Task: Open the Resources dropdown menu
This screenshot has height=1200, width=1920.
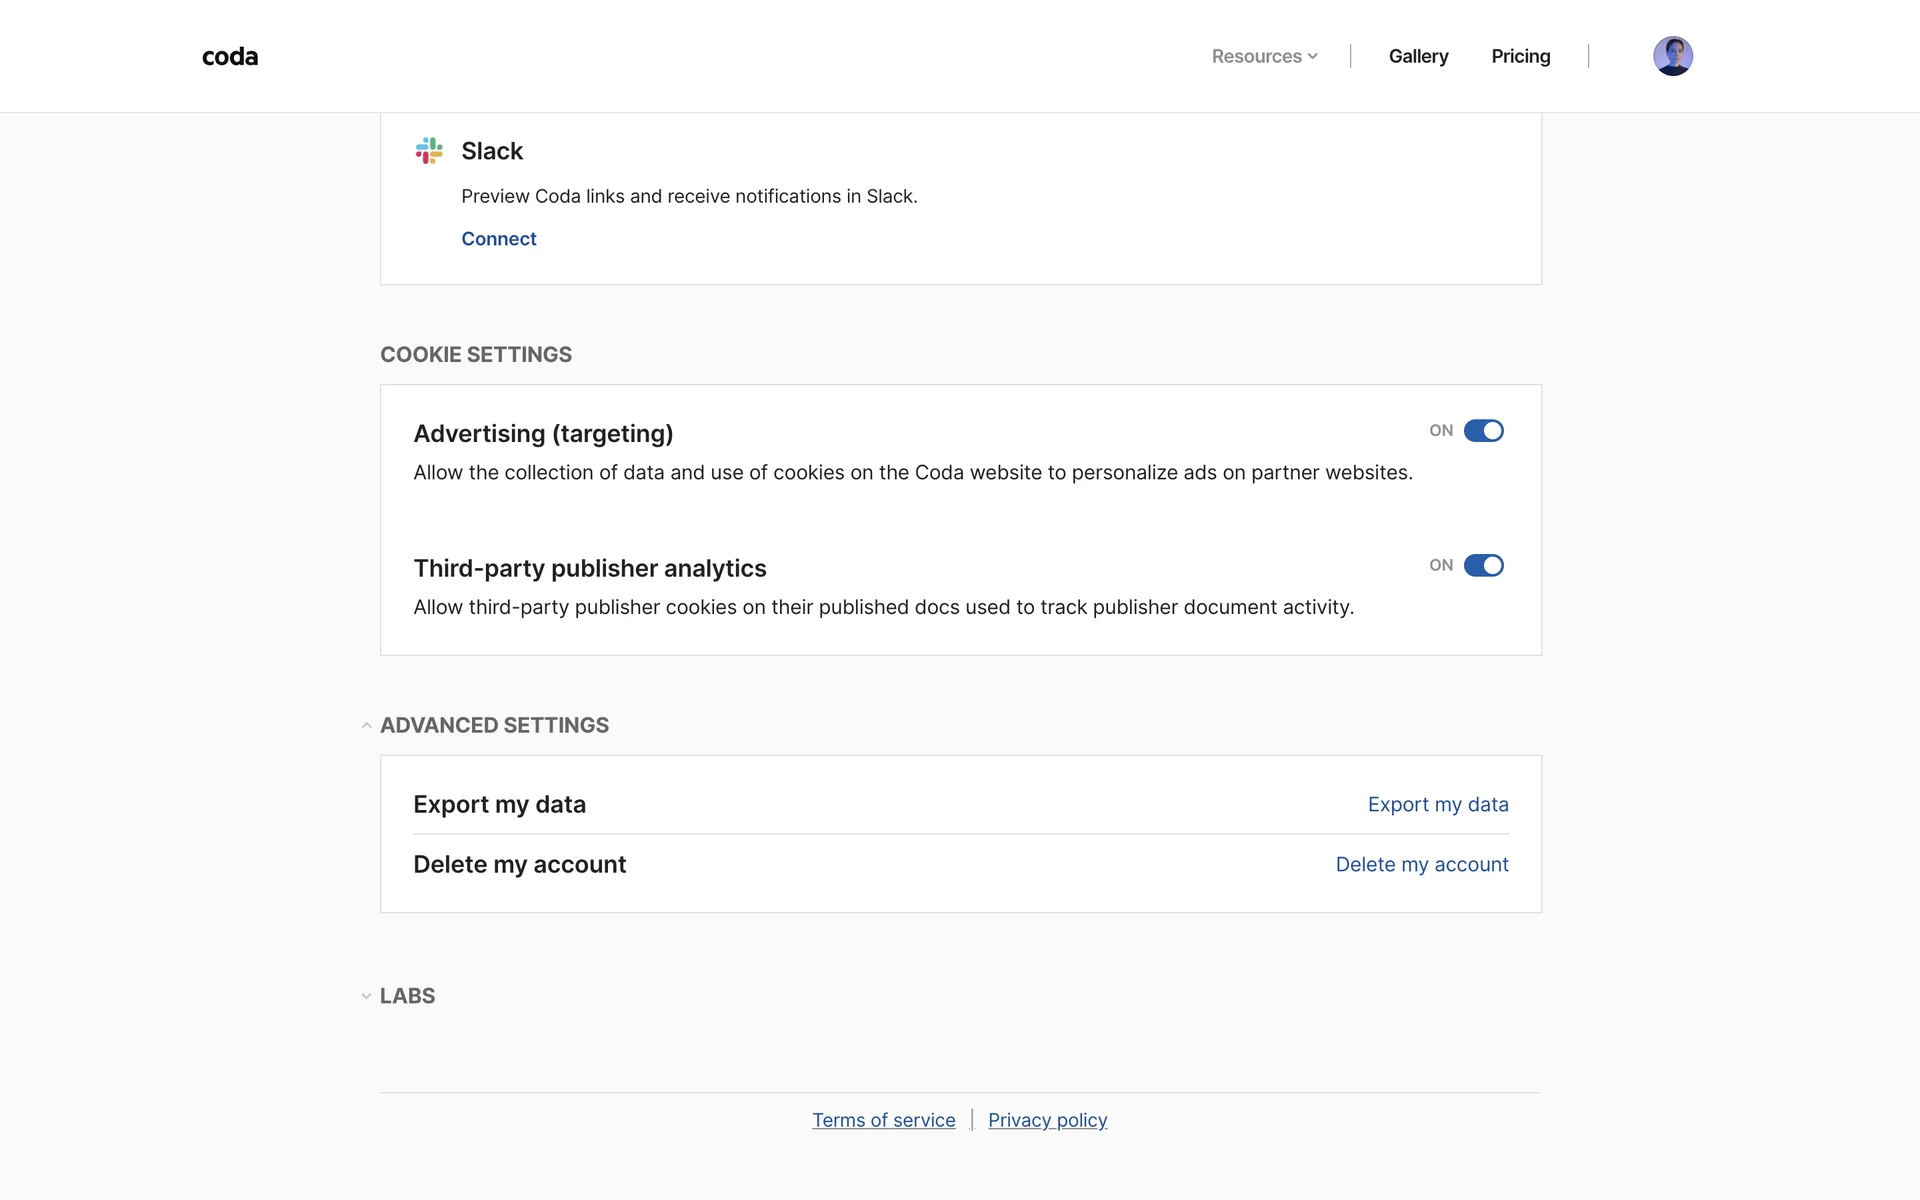Action: (x=1264, y=57)
